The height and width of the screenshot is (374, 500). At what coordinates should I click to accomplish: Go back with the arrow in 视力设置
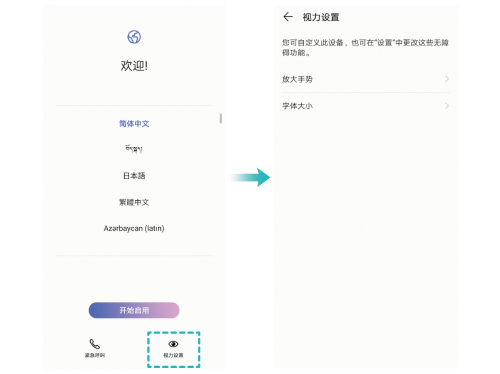click(288, 17)
